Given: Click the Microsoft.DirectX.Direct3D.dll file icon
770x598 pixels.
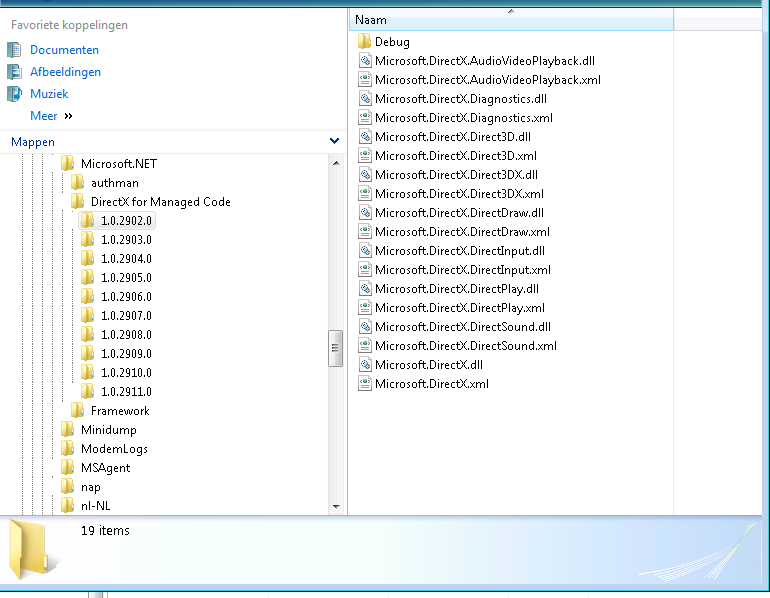Looking at the screenshot, I should (364, 137).
